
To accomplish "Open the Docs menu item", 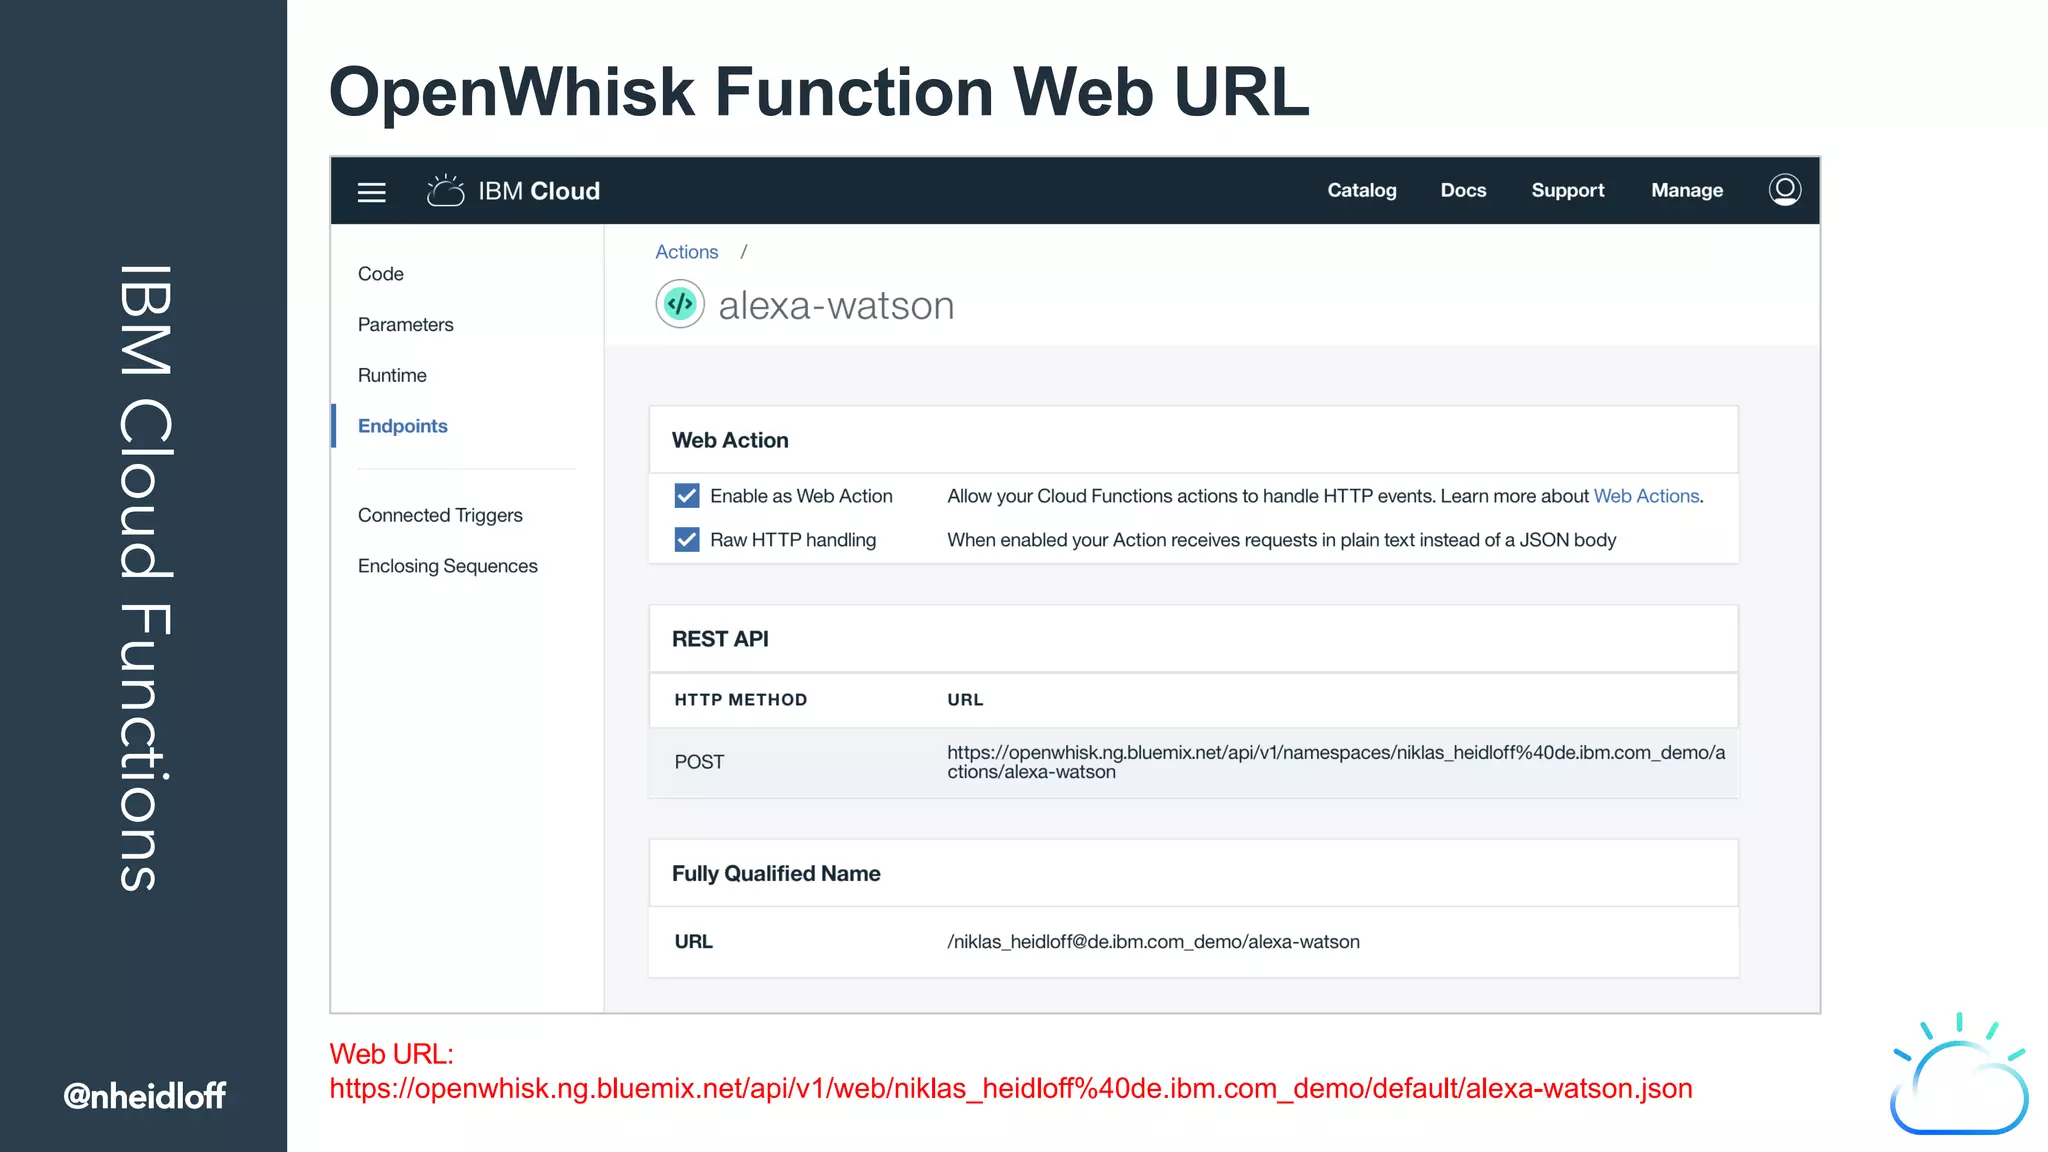I will click(1463, 190).
